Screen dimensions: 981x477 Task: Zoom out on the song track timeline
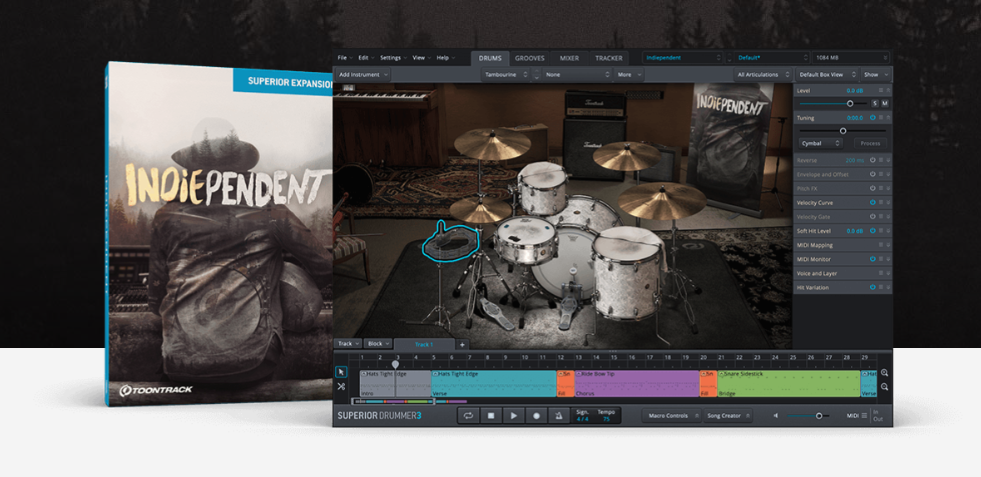[x=884, y=387]
